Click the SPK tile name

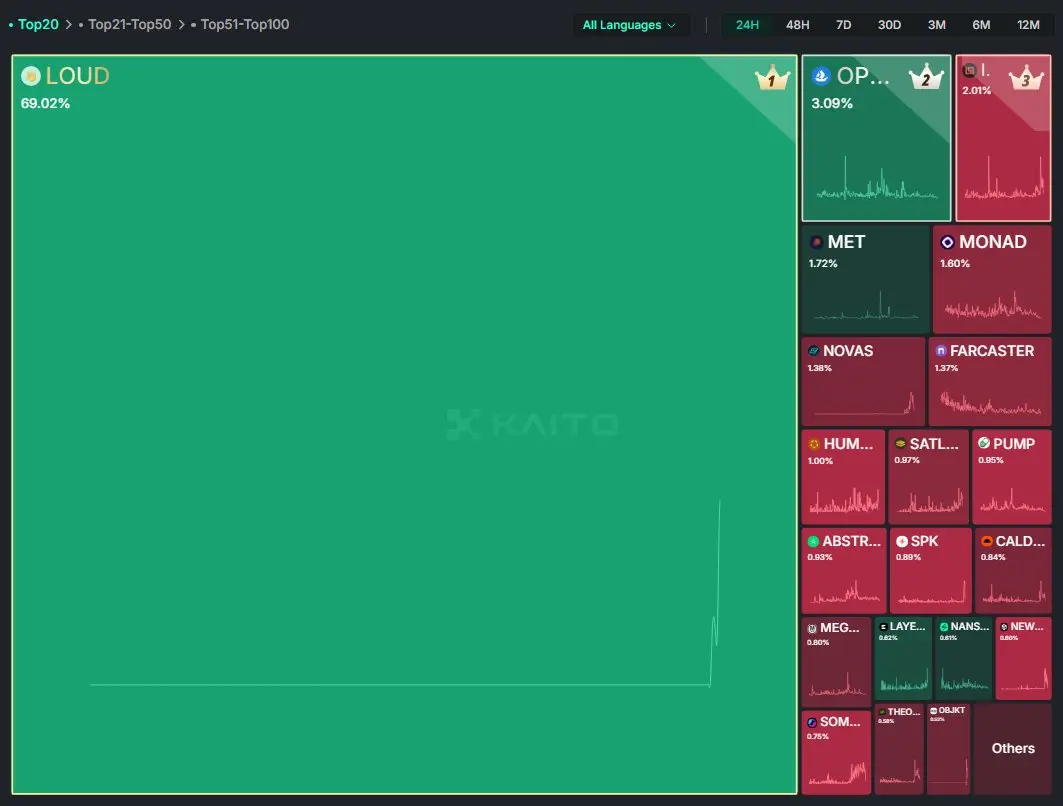924,541
